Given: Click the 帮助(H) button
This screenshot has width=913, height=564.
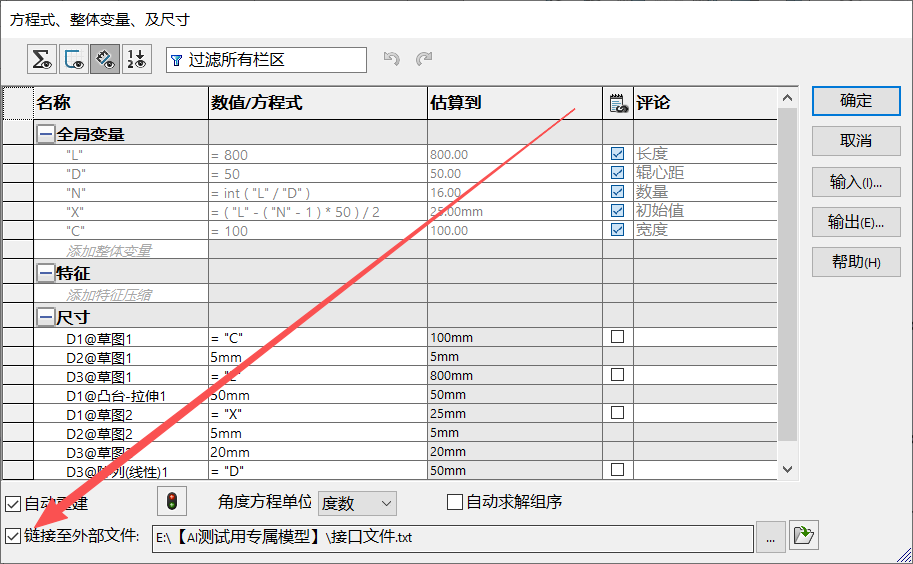Looking at the screenshot, I should click(856, 262).
